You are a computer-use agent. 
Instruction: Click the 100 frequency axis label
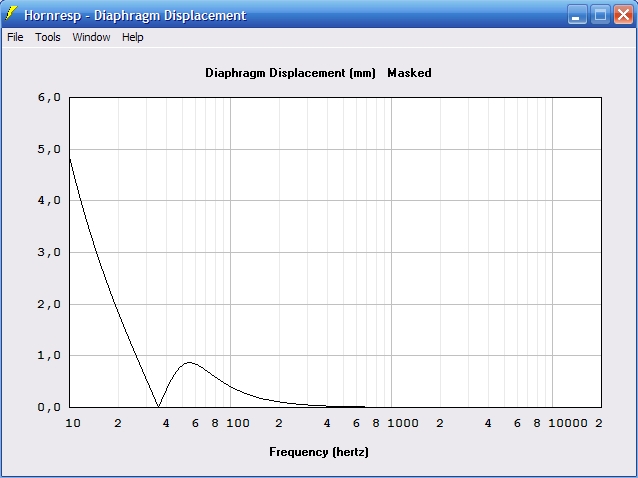pos(238,423)
